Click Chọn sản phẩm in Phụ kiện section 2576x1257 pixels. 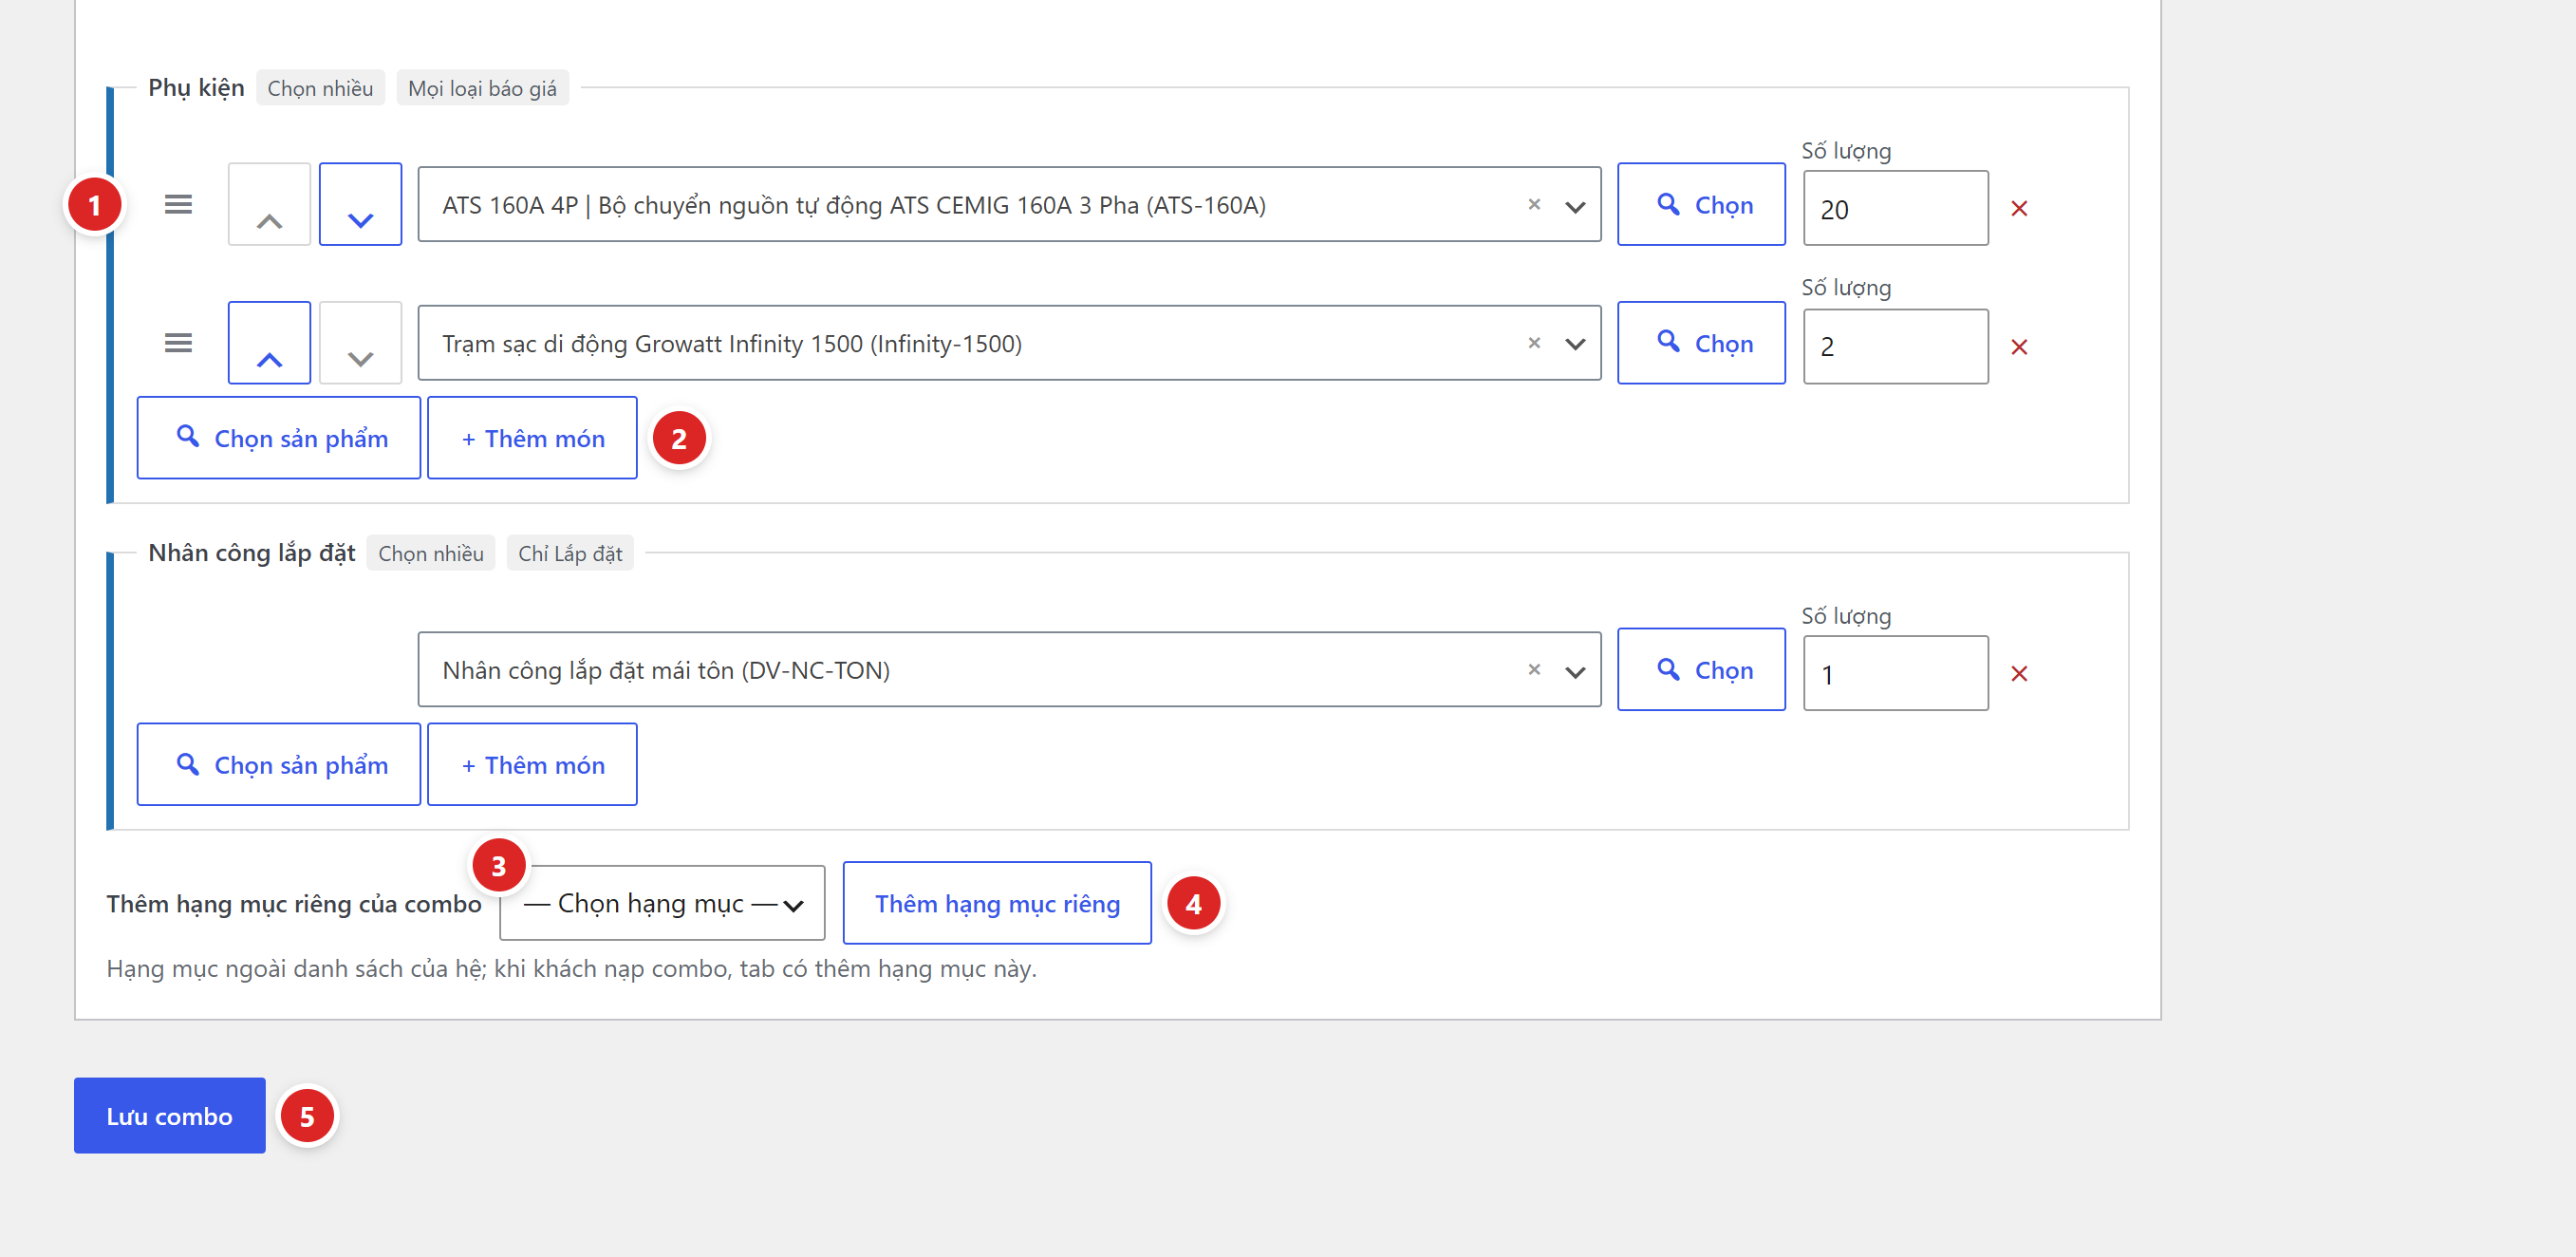click(x=279, y=438)
